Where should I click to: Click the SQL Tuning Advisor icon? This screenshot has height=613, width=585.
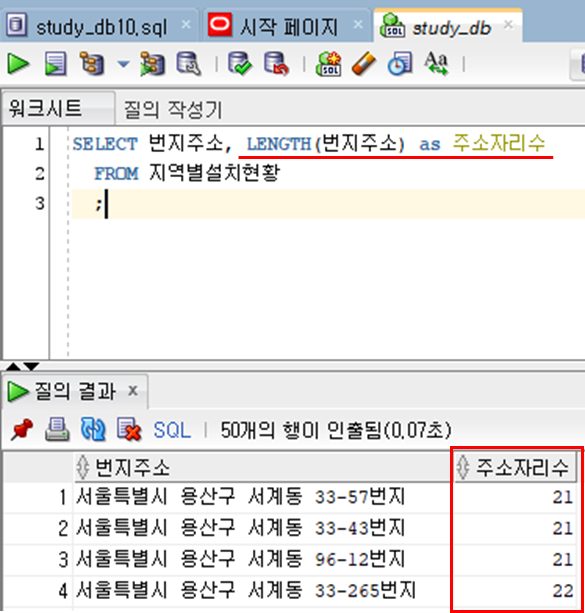pos(189,64)
